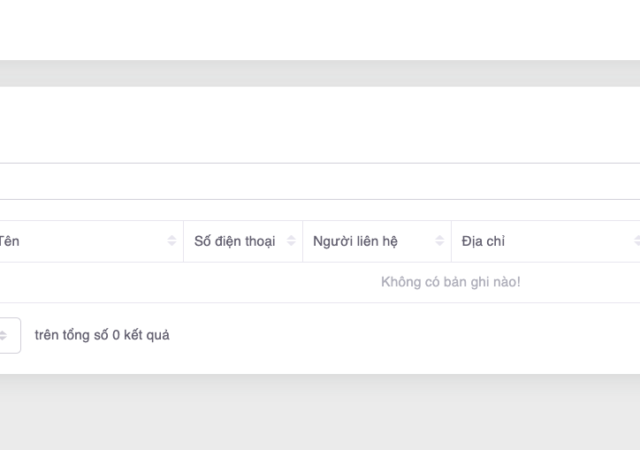Click blank card area above search field
640x450 pixels.
point(320,125)
